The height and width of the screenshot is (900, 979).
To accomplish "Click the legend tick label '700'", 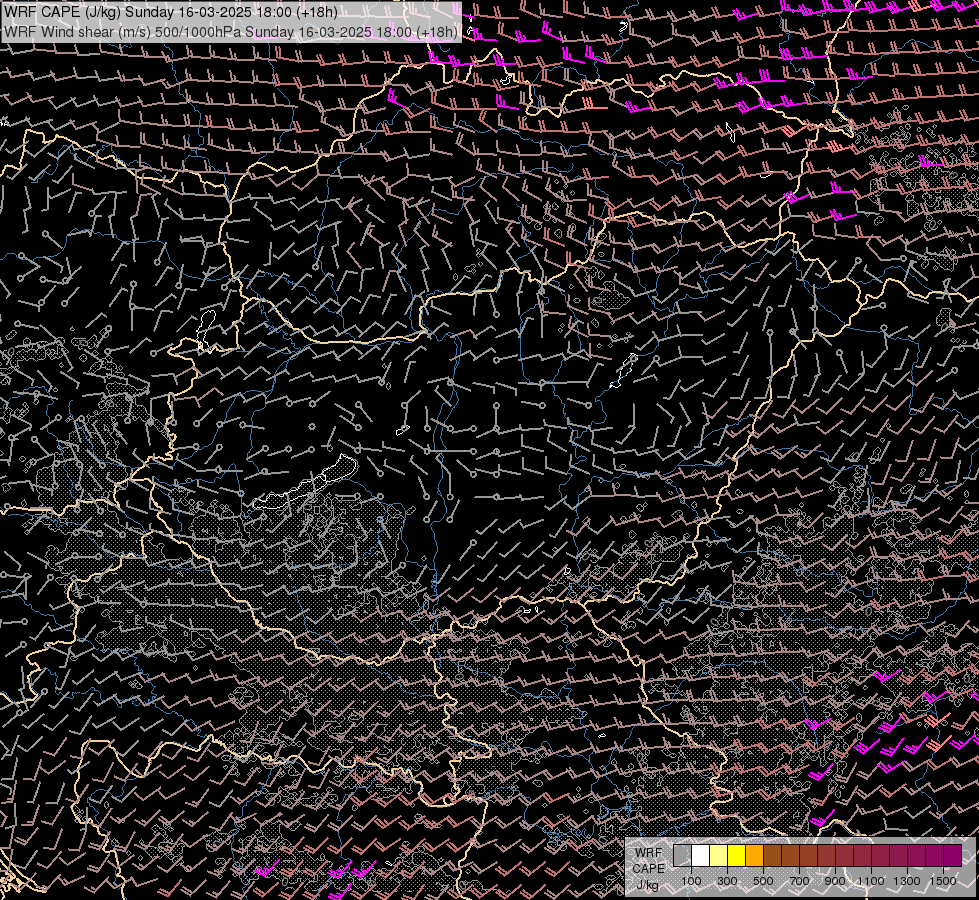I will pyautogui.click(x=799, y=881).
